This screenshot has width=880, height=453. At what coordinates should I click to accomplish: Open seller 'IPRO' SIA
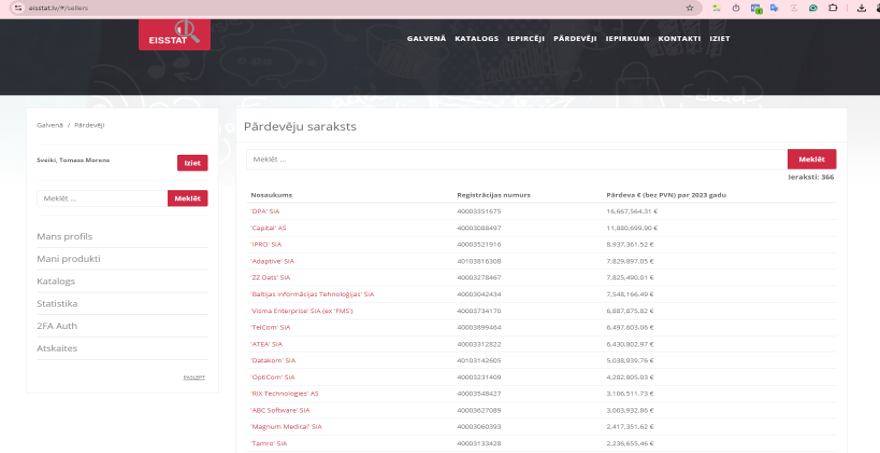tap(266, 245)
